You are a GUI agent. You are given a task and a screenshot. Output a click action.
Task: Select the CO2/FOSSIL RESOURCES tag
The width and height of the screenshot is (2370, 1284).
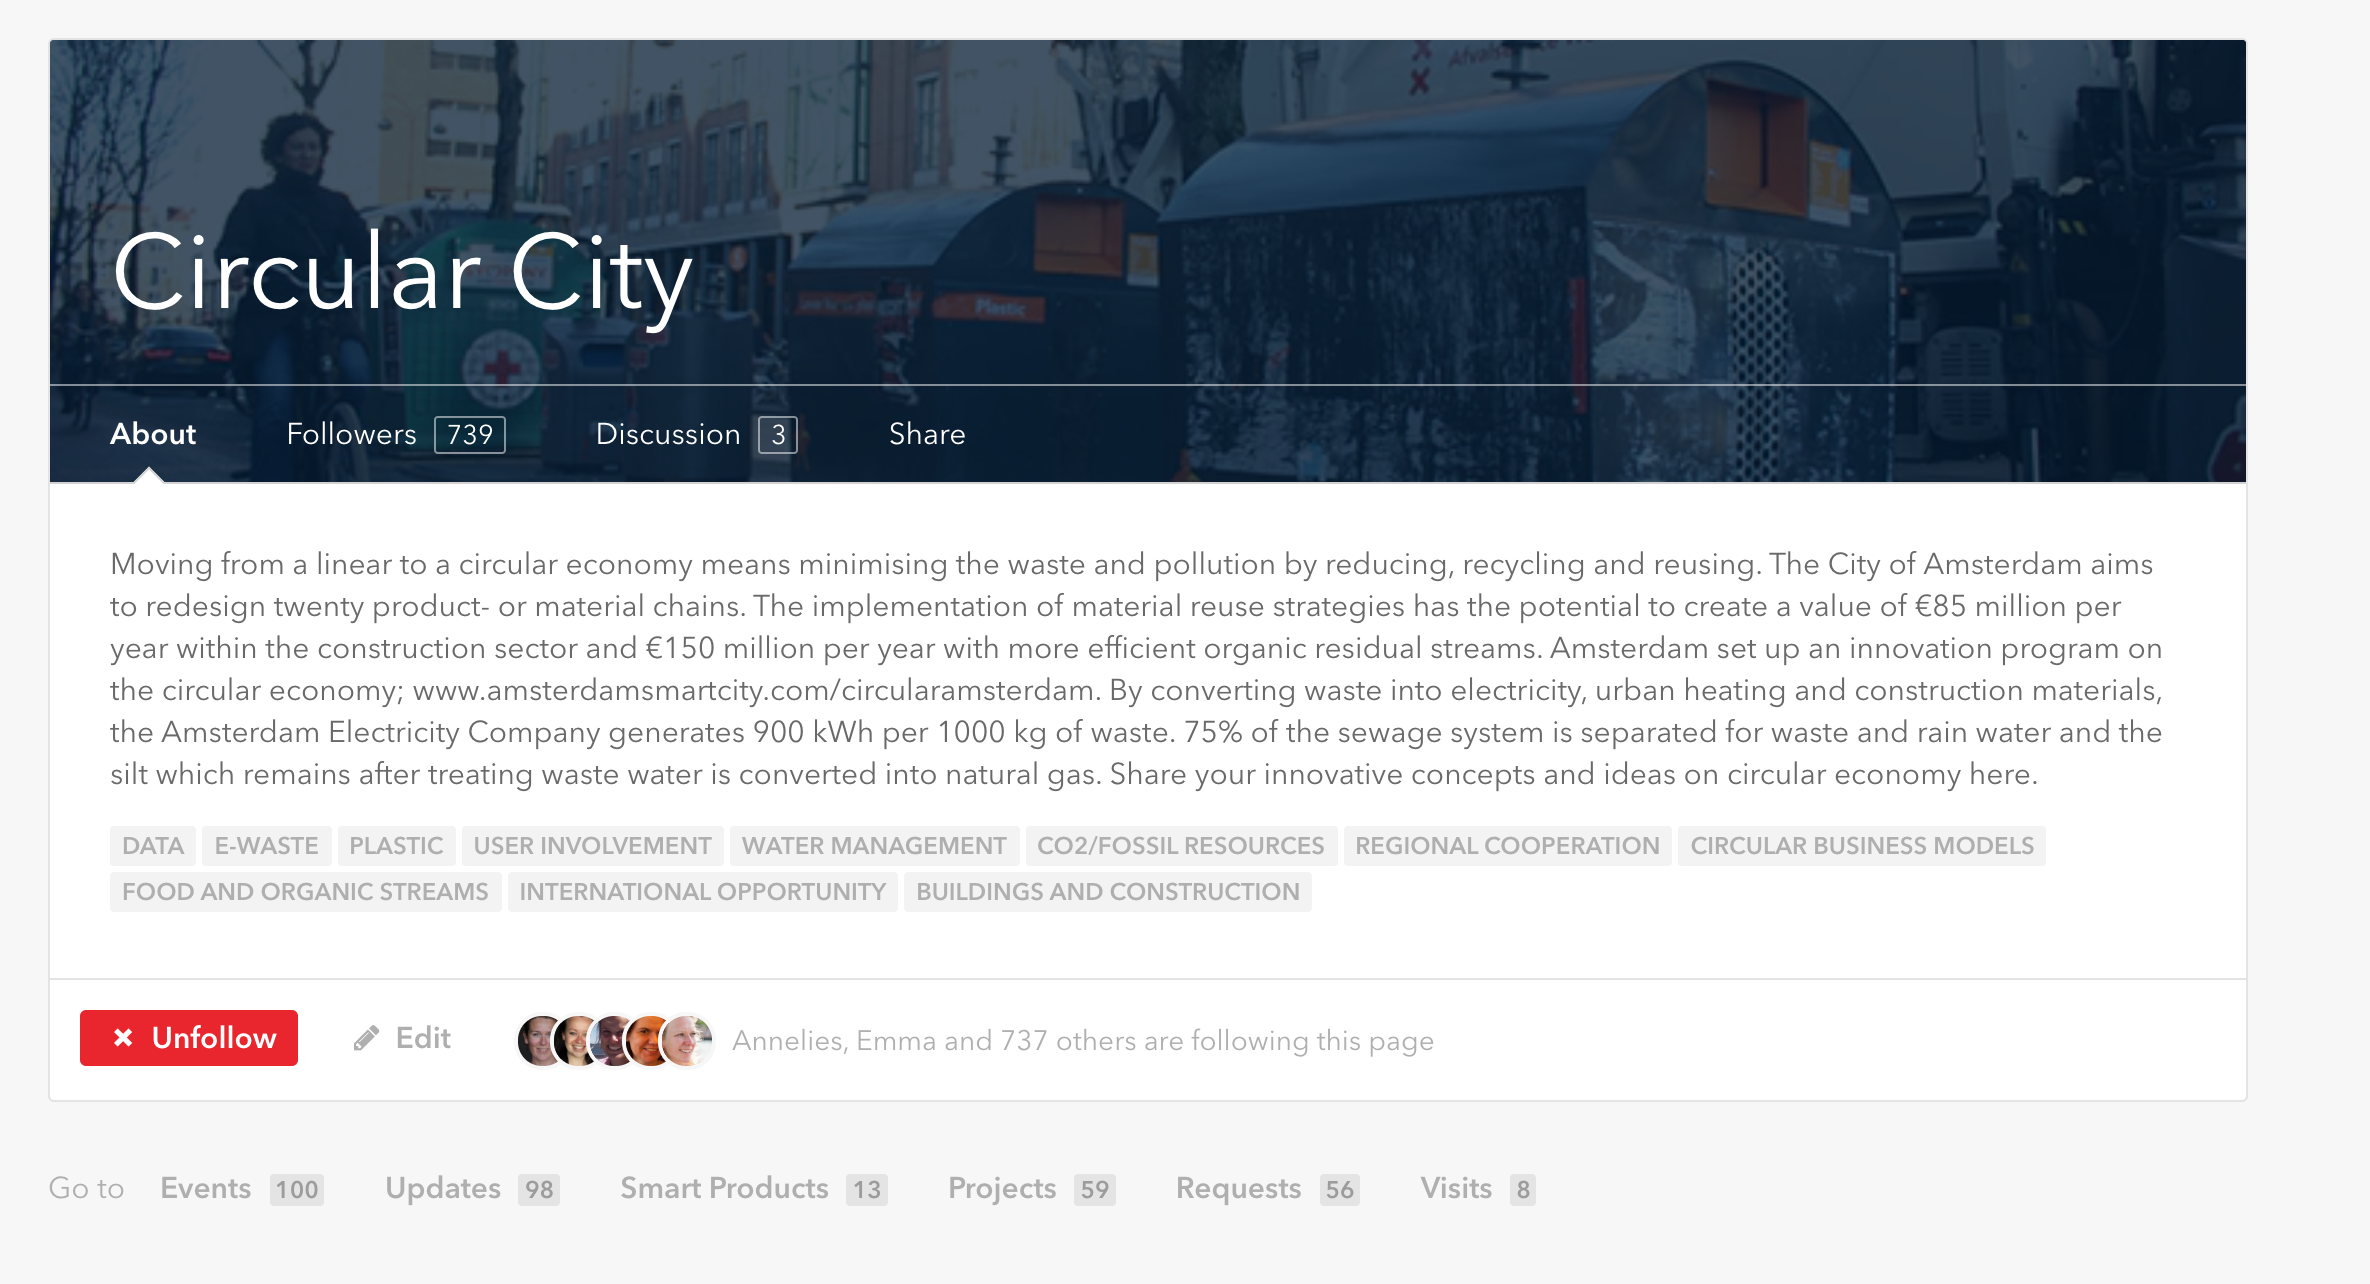tap(1181, 846)
